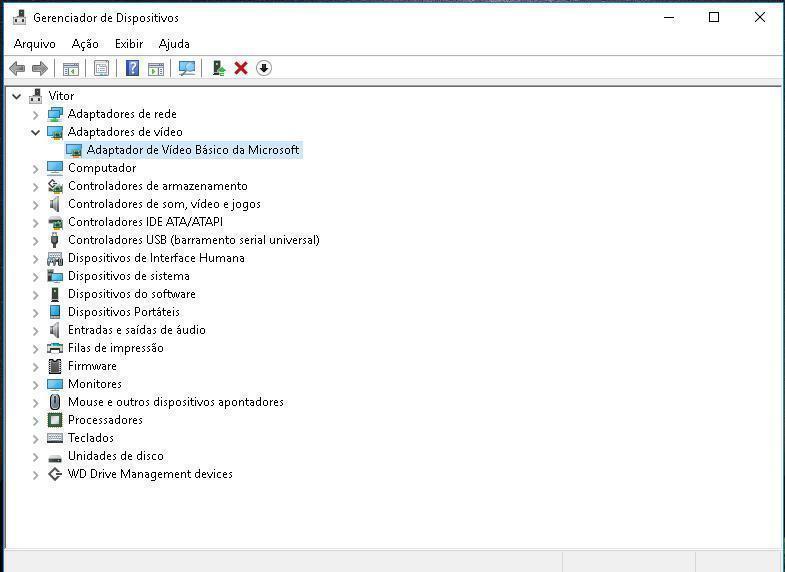Click the Firmware chip icon
785x572 pixels.
tap(55, 366)
